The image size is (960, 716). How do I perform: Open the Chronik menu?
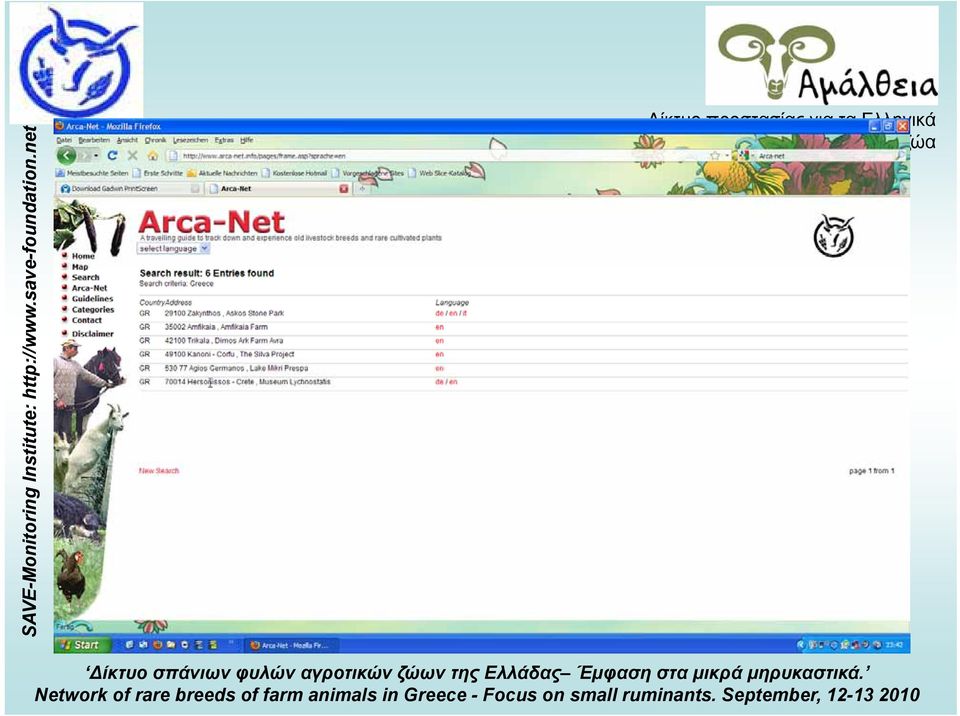click(156, 140)
